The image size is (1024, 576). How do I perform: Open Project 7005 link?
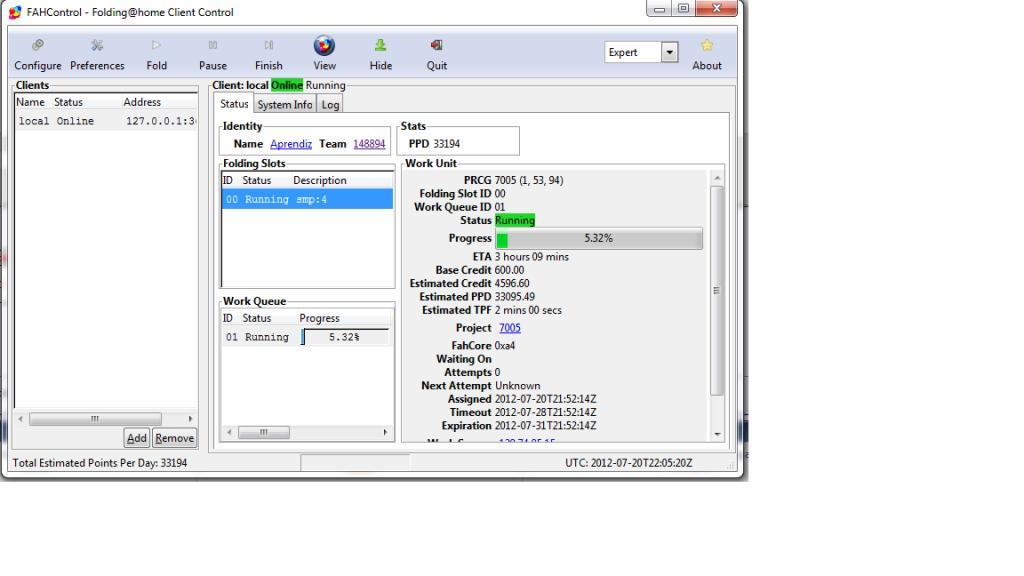click(509, 328)
